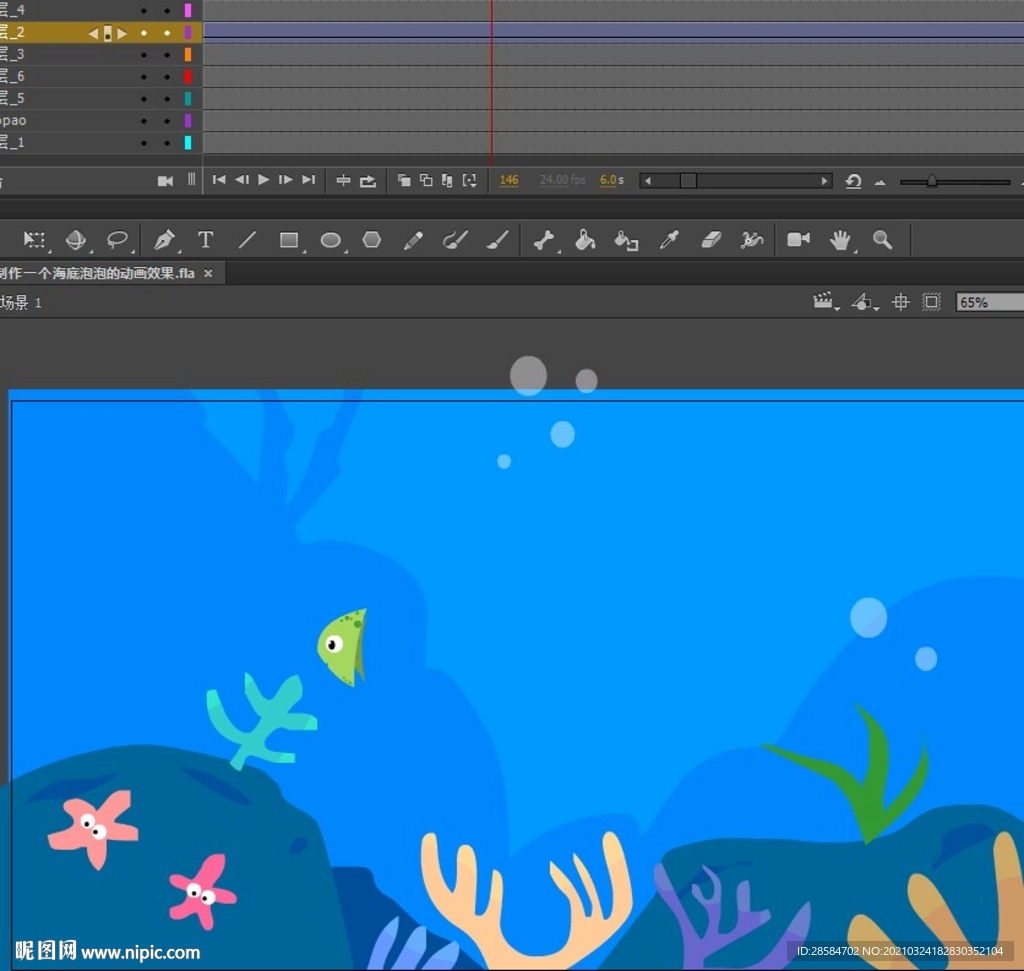Reset timeline zoom to default
The height and width of the screenshot is (971, 1024).
tap(853, 181)
